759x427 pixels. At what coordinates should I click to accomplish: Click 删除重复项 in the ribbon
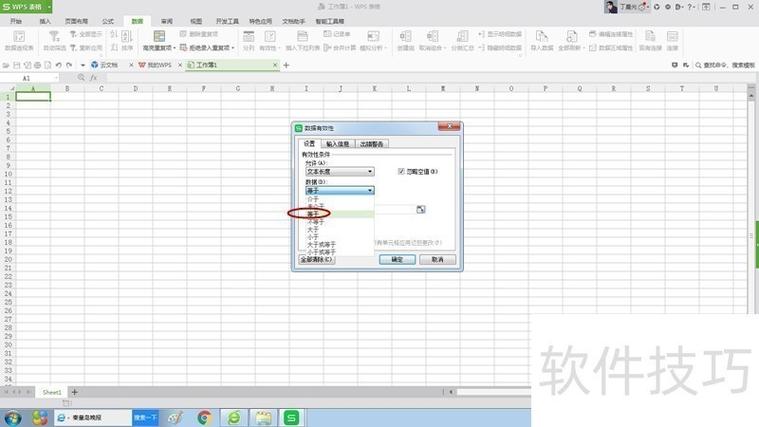pyautogui.click(x=199, y=34)
